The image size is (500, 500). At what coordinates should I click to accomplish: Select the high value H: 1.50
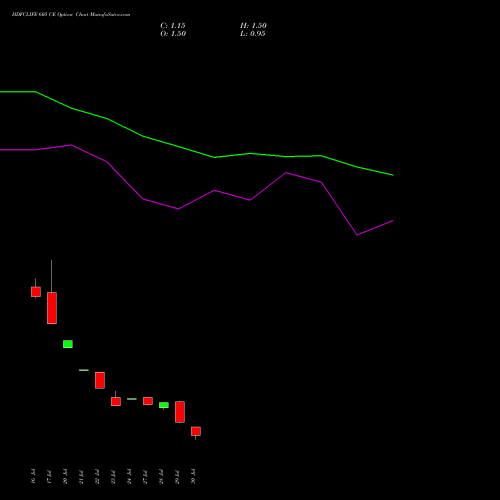[253, 26]
